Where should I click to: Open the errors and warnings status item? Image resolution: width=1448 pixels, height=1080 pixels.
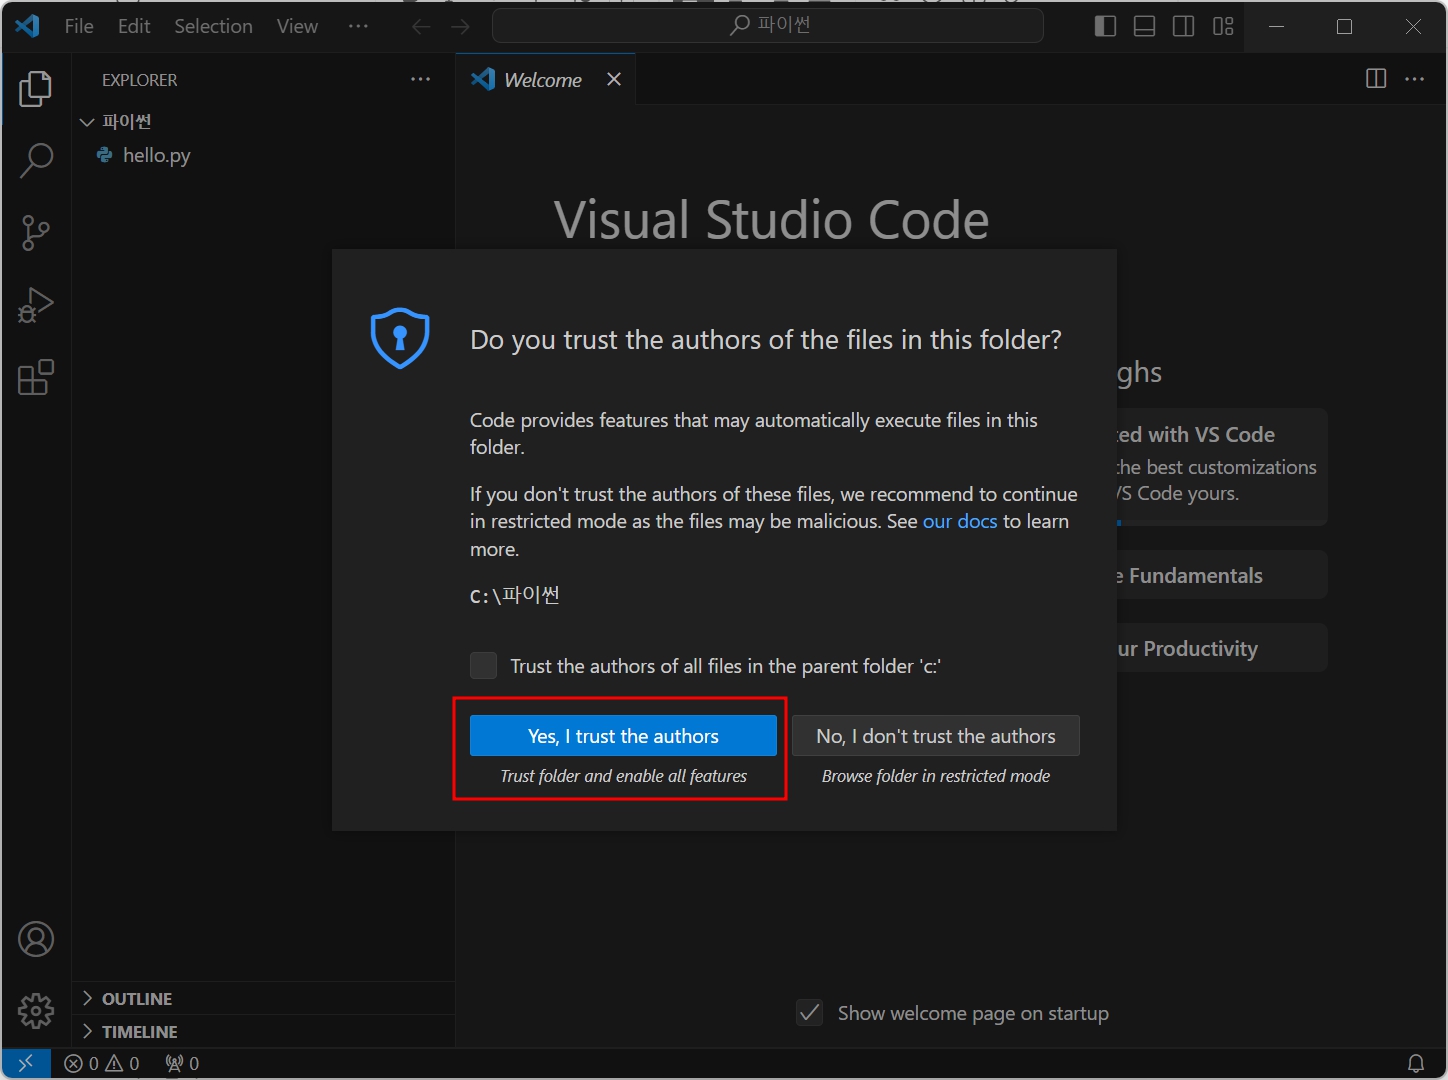pos(102,1063)
